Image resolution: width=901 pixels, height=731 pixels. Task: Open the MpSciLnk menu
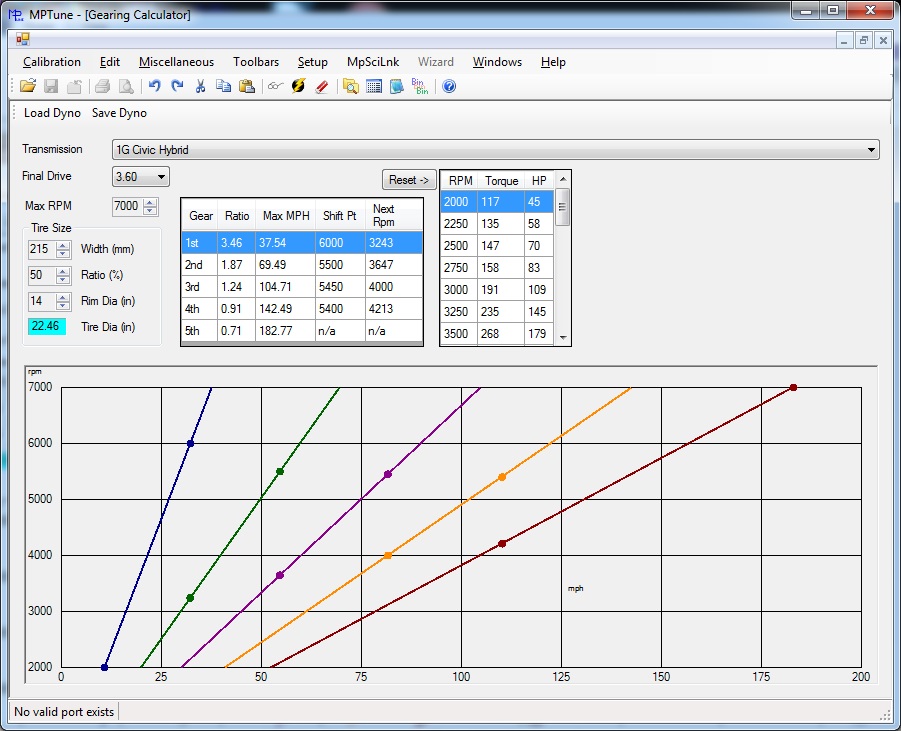[x=373, y=62]
